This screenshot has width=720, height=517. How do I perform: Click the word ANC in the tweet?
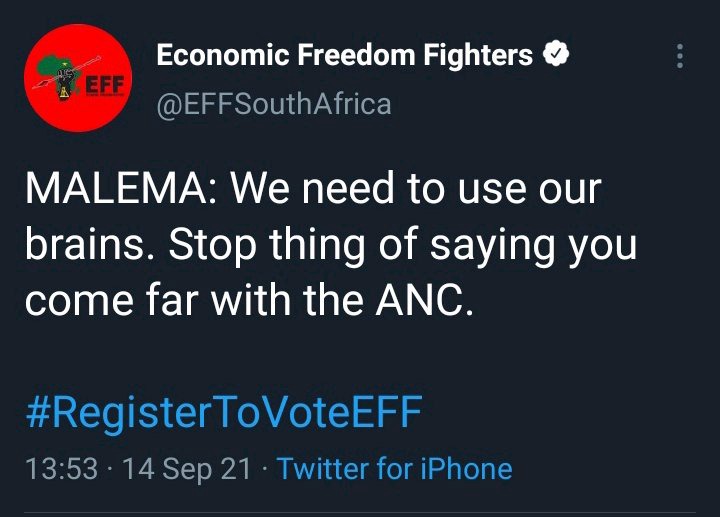click(424, 300)
